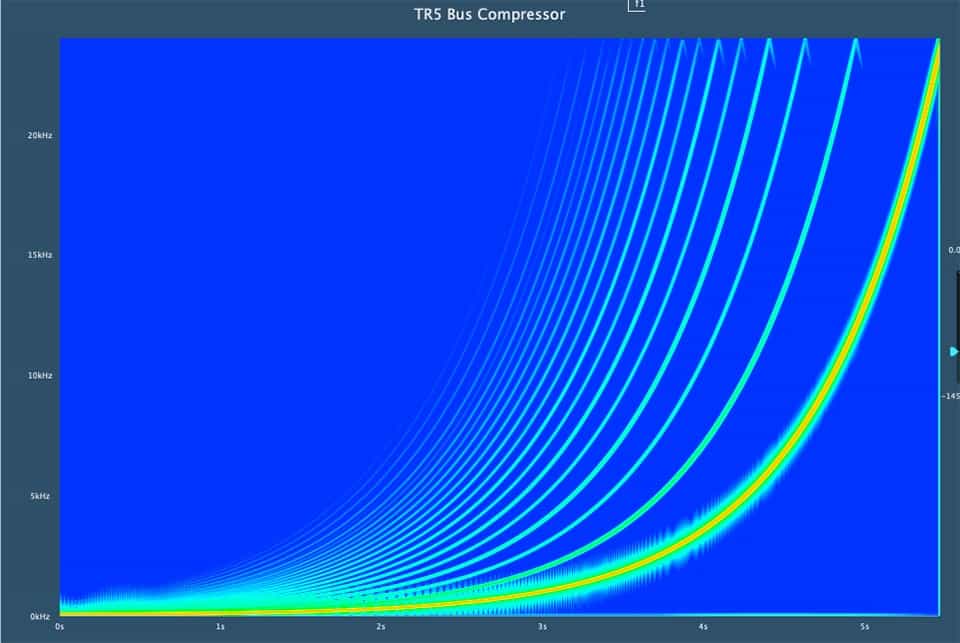Click the 10kHz frequency axis label
Screen dimensions: 960x643
(x=40, y=375)
